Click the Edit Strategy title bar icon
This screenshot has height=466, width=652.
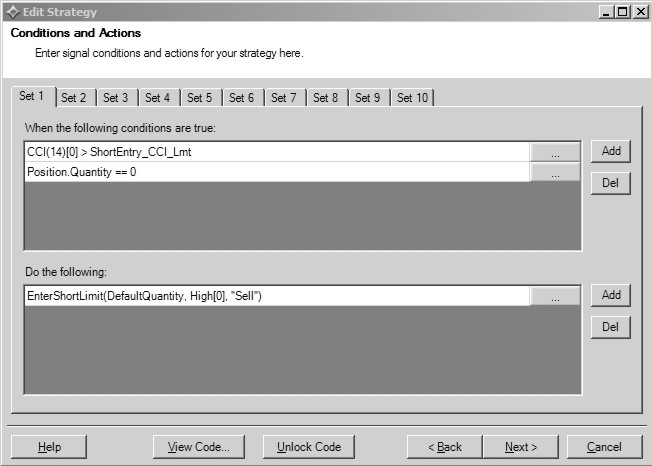click(x=13, y=12)
